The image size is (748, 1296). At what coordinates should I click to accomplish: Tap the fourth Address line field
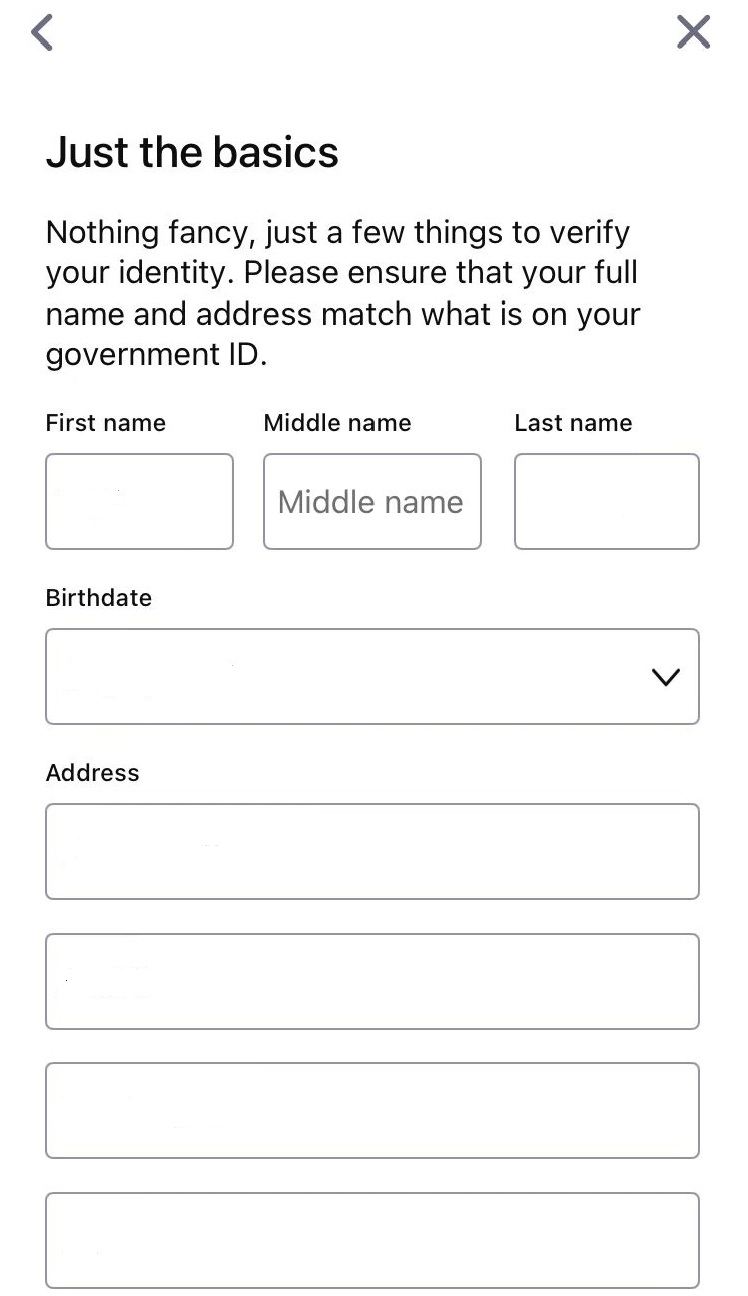[x=372, y=1240]
